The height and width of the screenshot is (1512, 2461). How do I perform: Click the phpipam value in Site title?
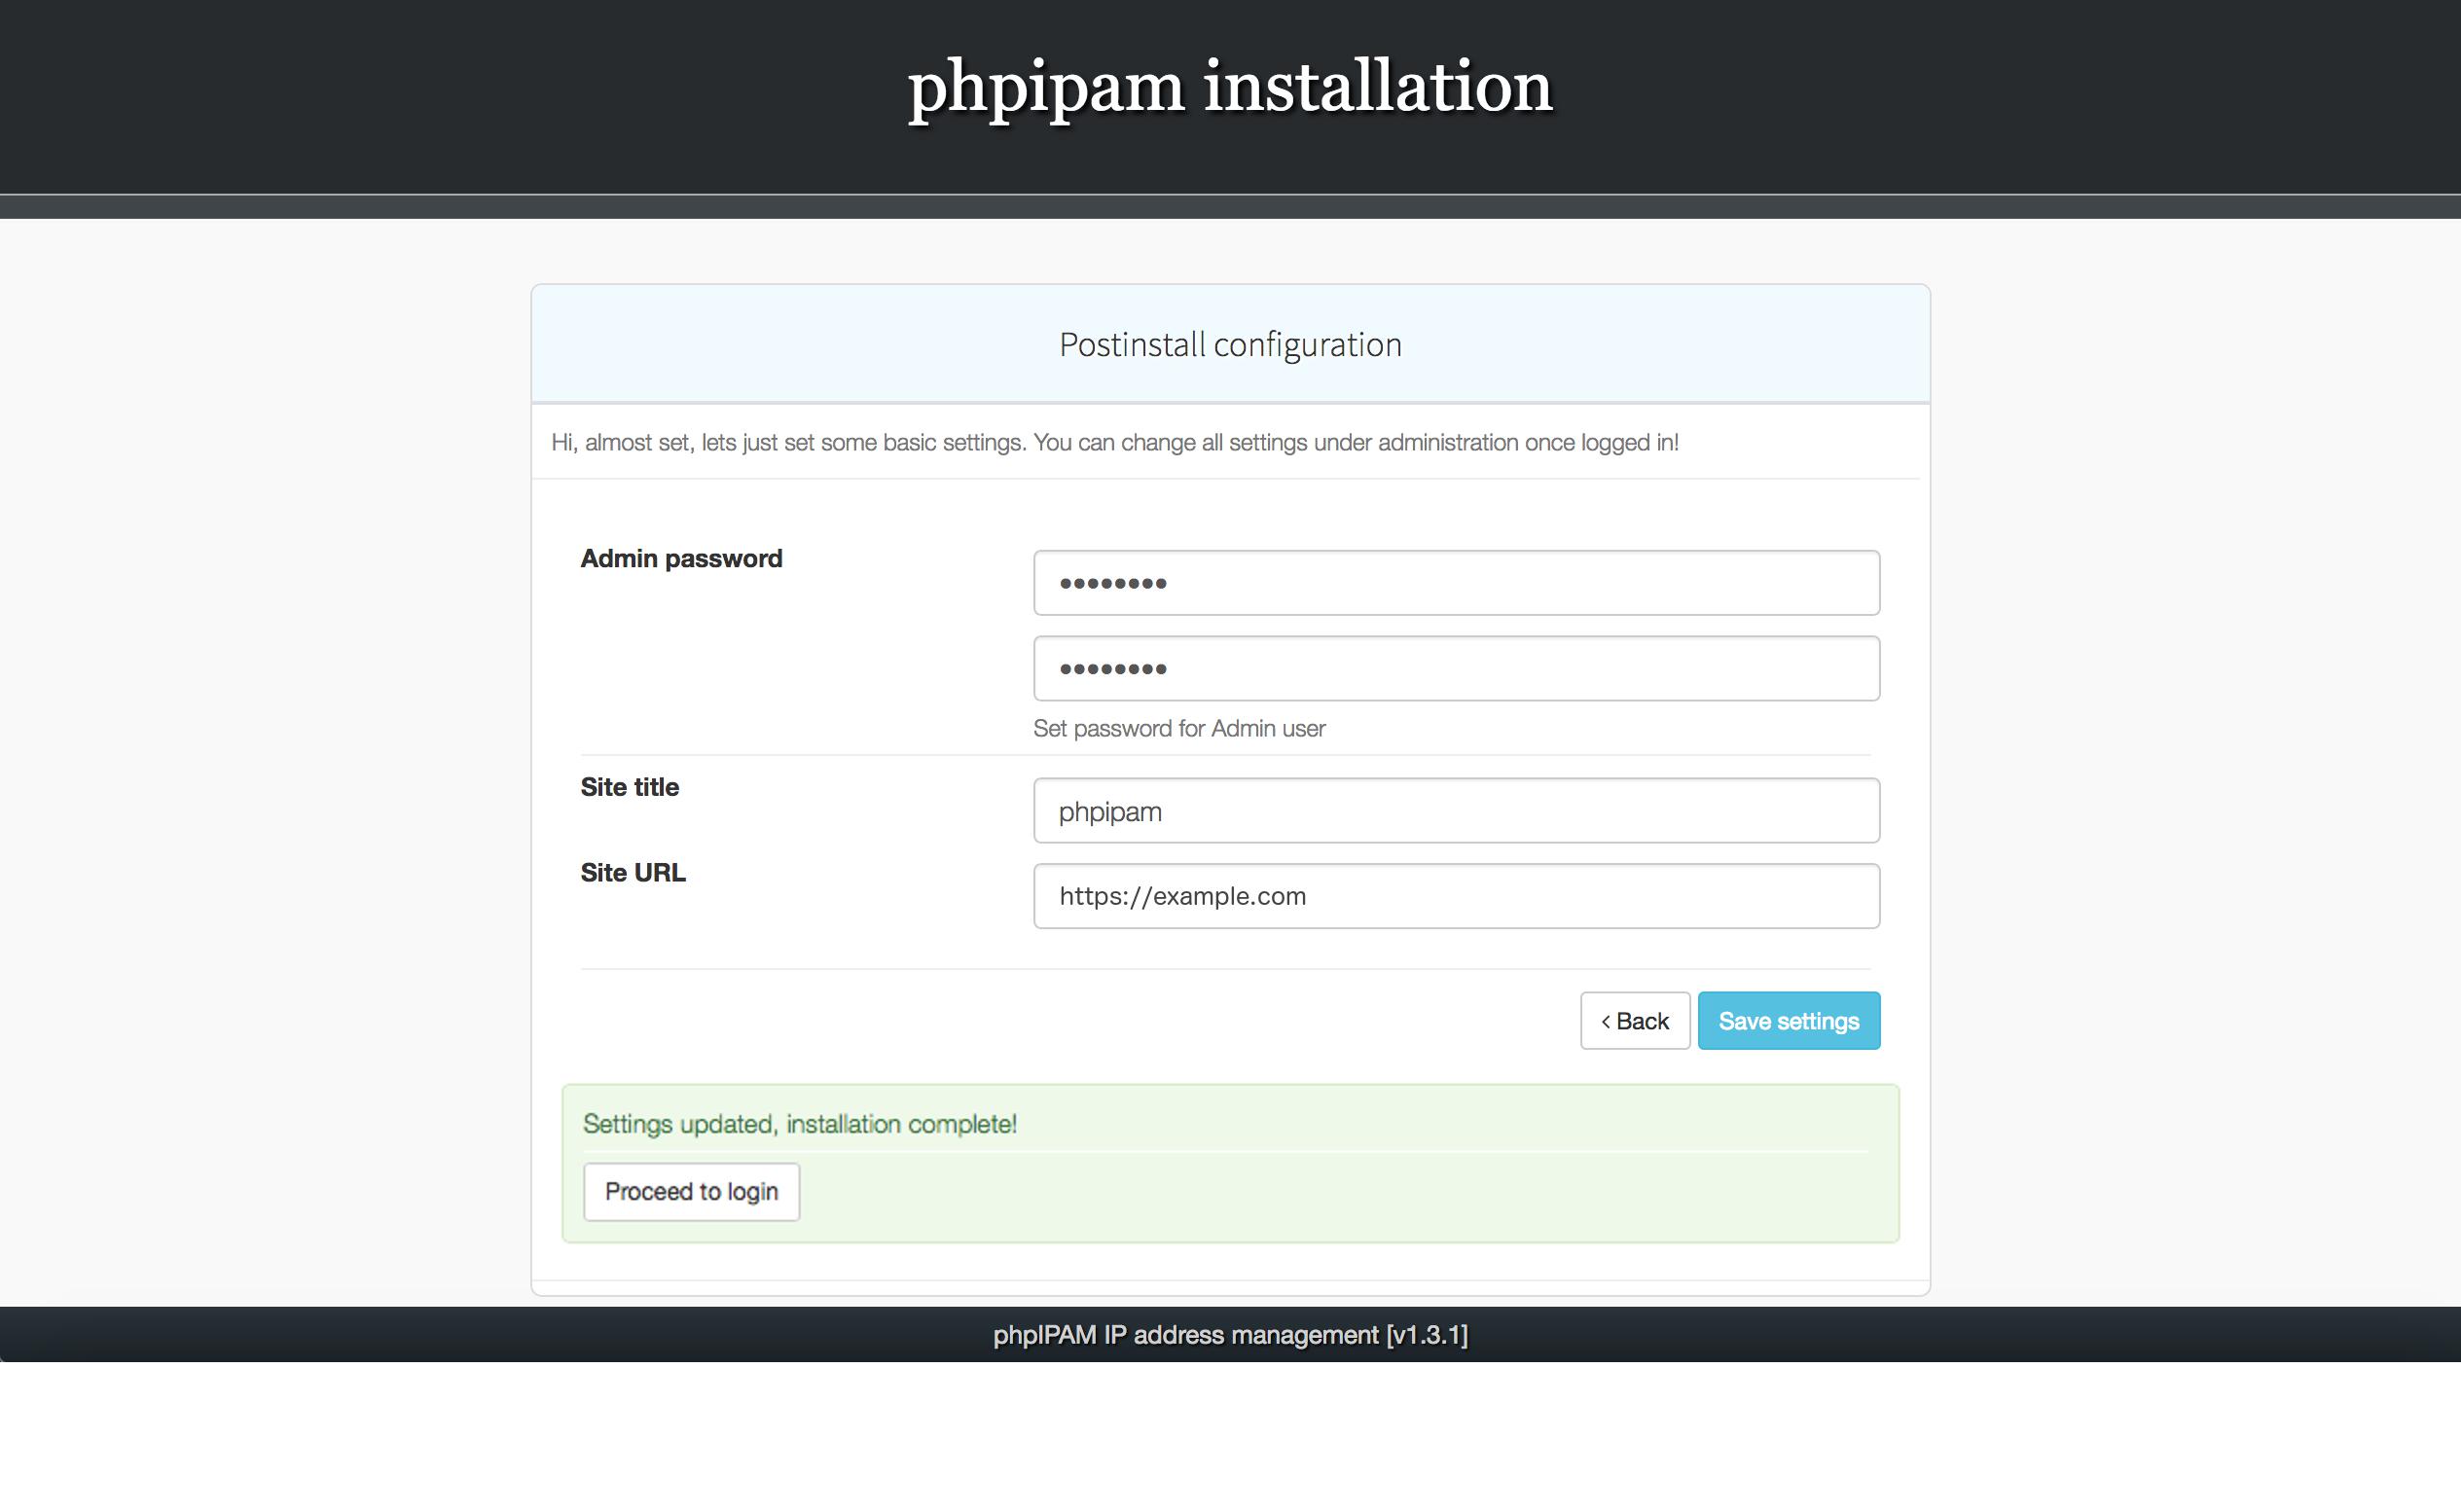pos(1109,811)
